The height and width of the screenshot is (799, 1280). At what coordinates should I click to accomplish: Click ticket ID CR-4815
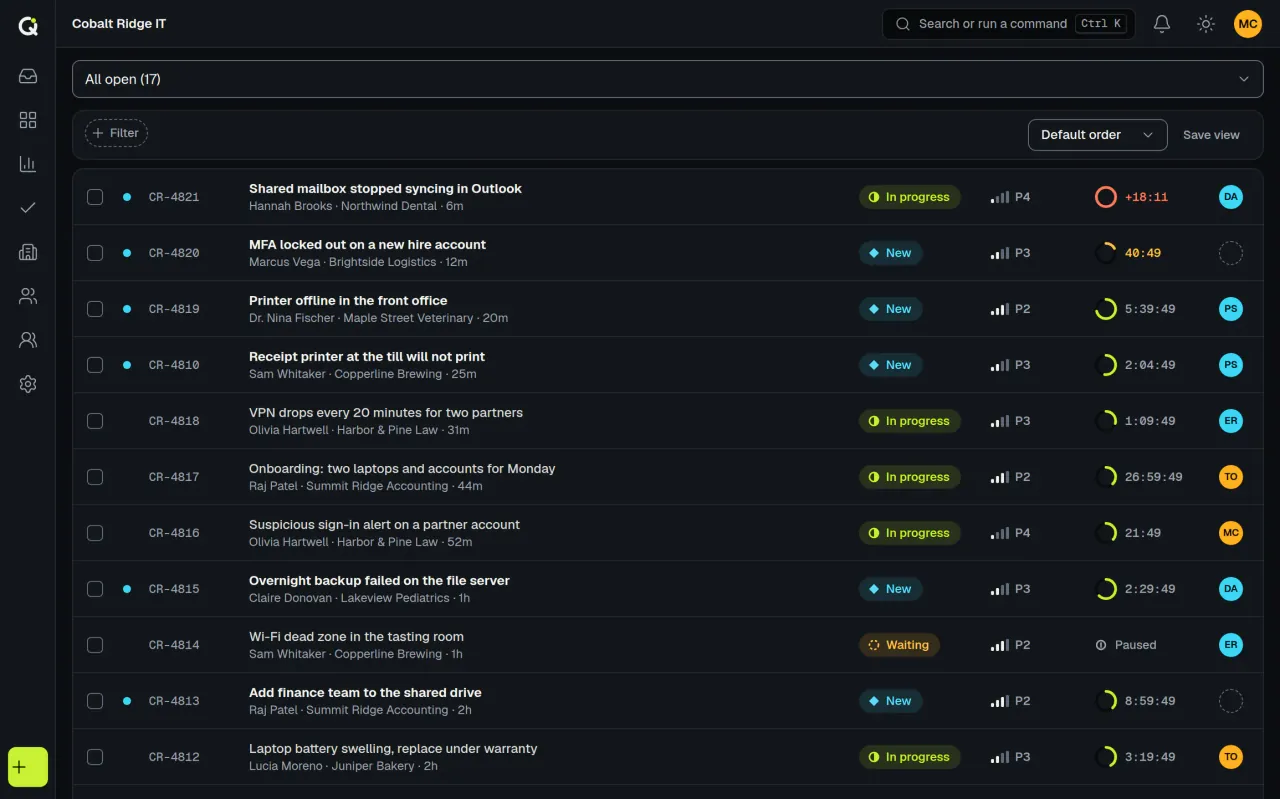tap(174, 589)
